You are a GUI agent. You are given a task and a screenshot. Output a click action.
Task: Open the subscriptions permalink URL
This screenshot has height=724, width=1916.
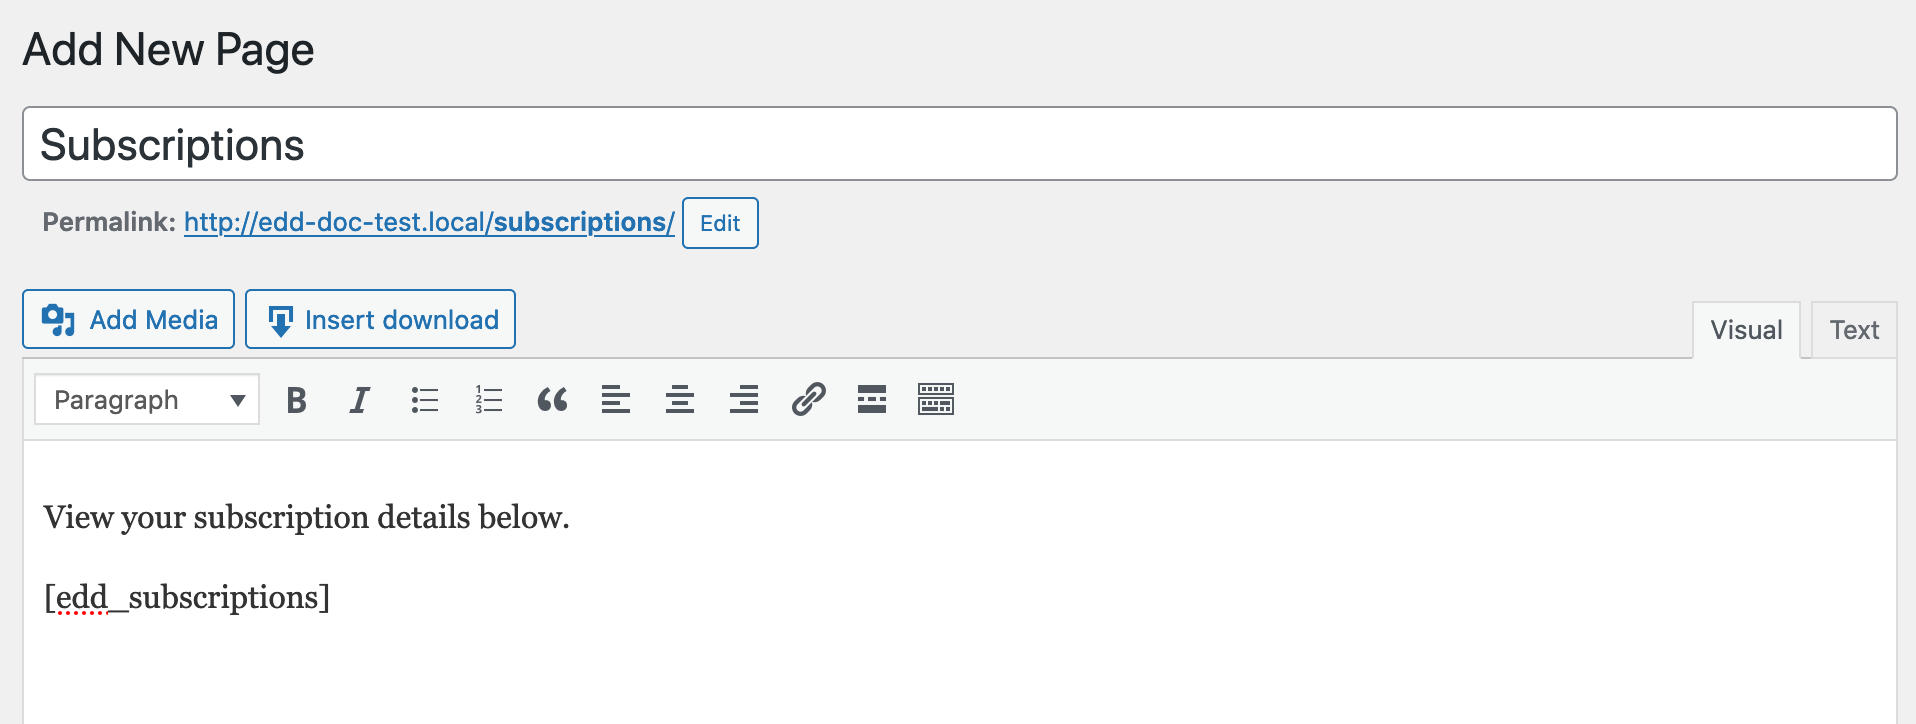[x=429, y=222]
